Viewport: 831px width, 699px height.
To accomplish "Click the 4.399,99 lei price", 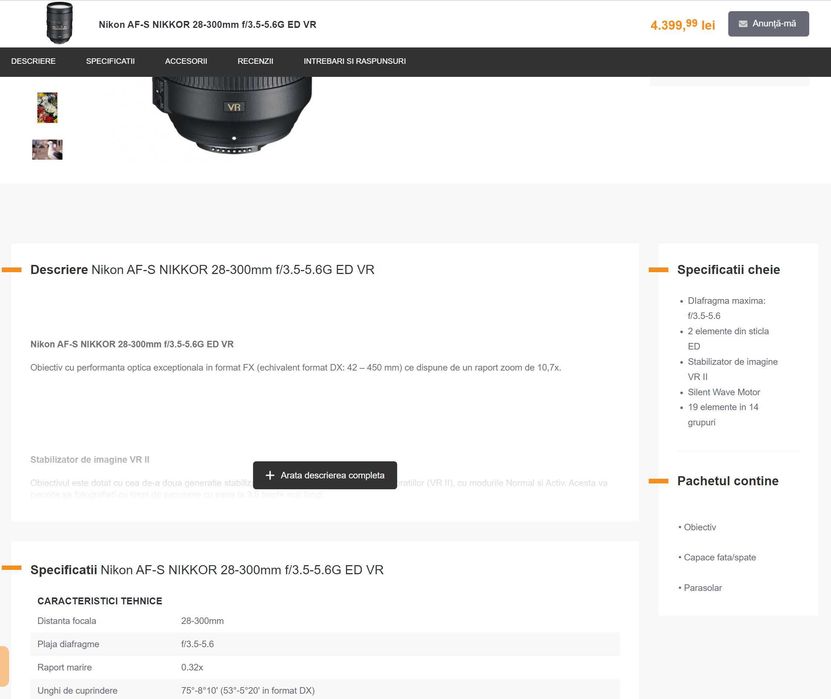I will (683, 24).
